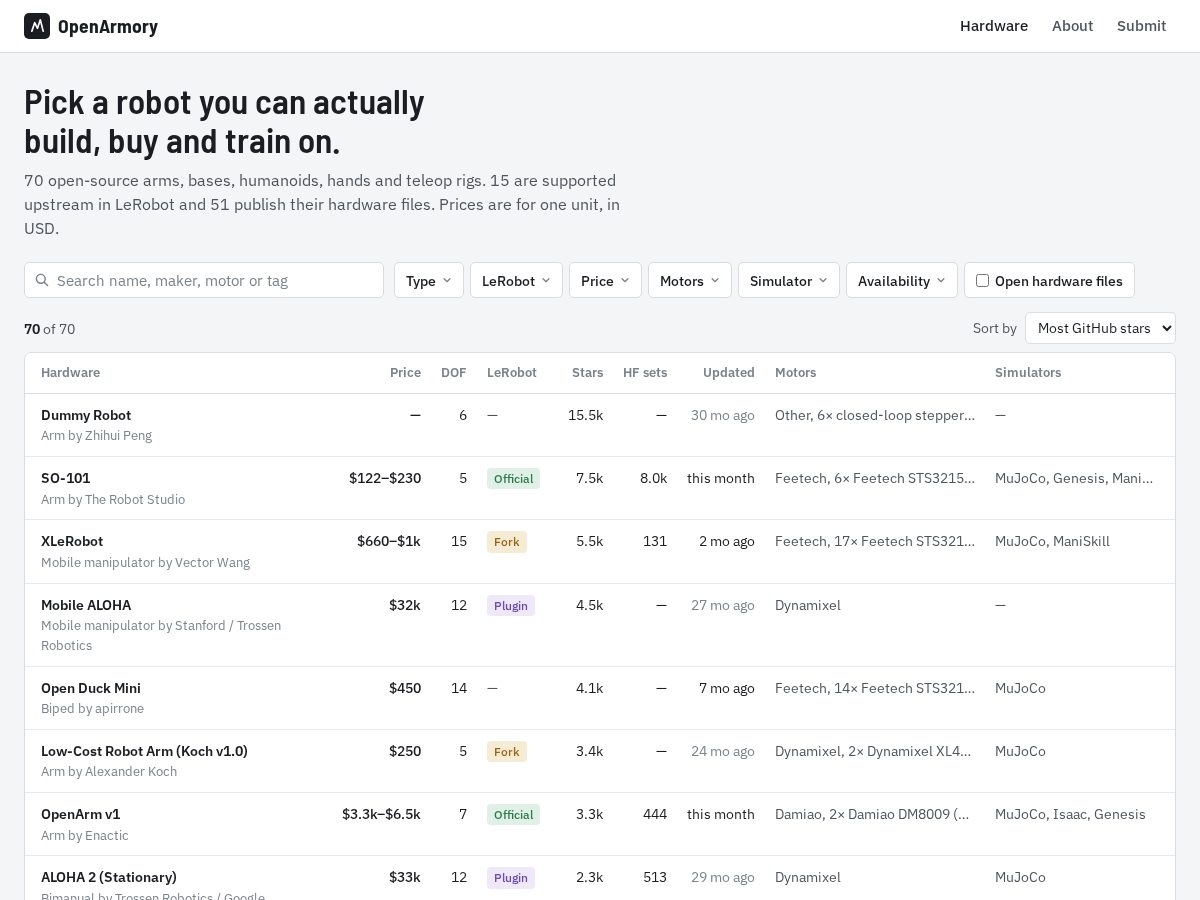Click the Official badge in SO-101 row
This screenshot has width=1200, height=900.
click(x=513, y=478)
